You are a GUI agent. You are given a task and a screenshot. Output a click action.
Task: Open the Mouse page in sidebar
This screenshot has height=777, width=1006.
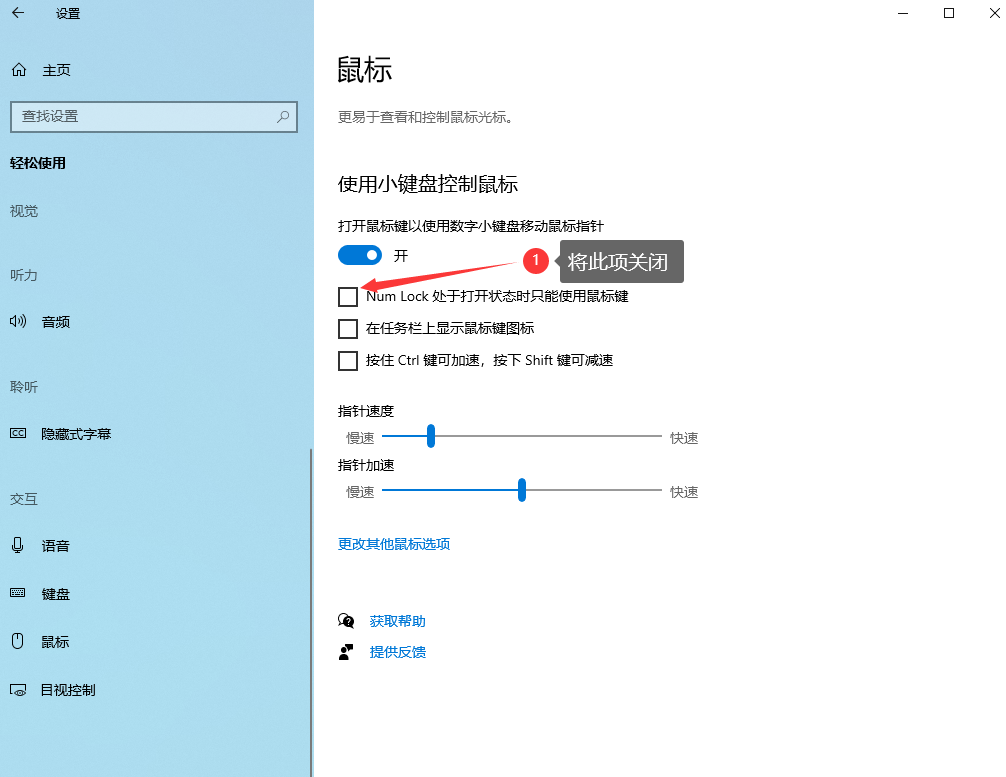click(55, 642)
